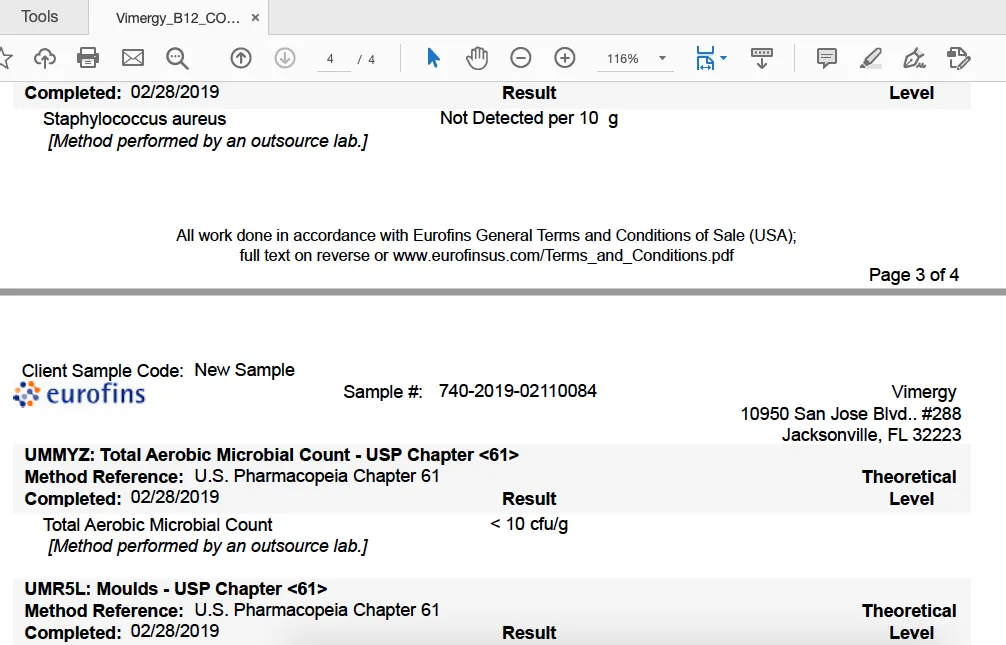The image size is (1006, 645).
Task: Click the current page number field
Action: [330, 59]
